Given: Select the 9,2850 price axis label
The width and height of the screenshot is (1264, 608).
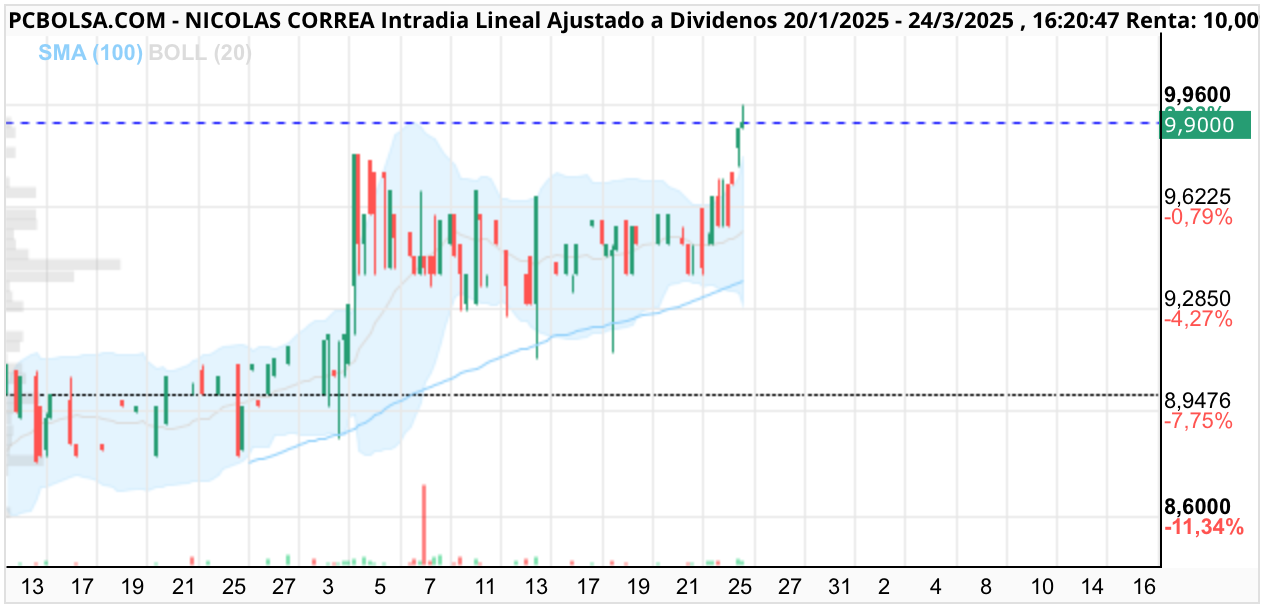Looking at the screenshot, I should click(1198, 299).
